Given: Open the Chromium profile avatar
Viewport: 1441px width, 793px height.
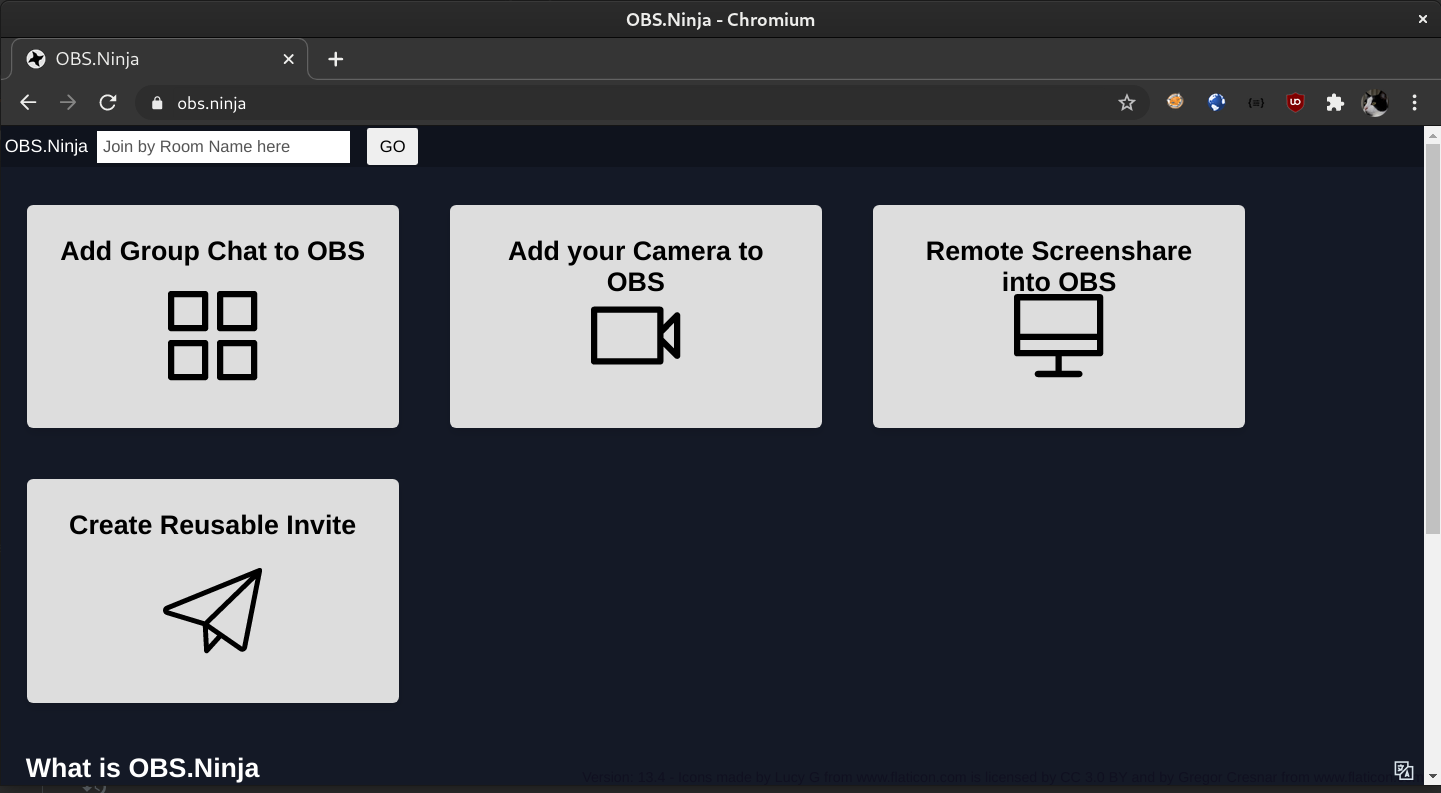Looking at the screenshot, I should pyautogui.click(x=1376, y=102).
